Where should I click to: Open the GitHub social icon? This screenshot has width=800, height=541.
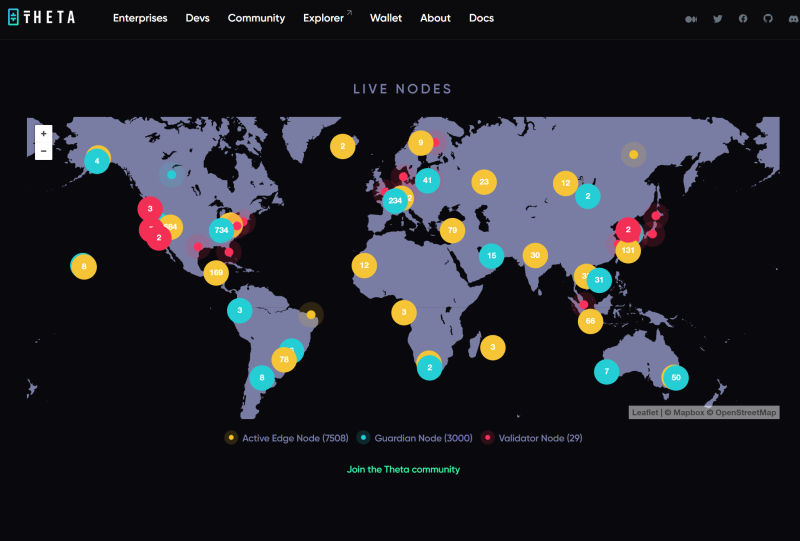768,18
